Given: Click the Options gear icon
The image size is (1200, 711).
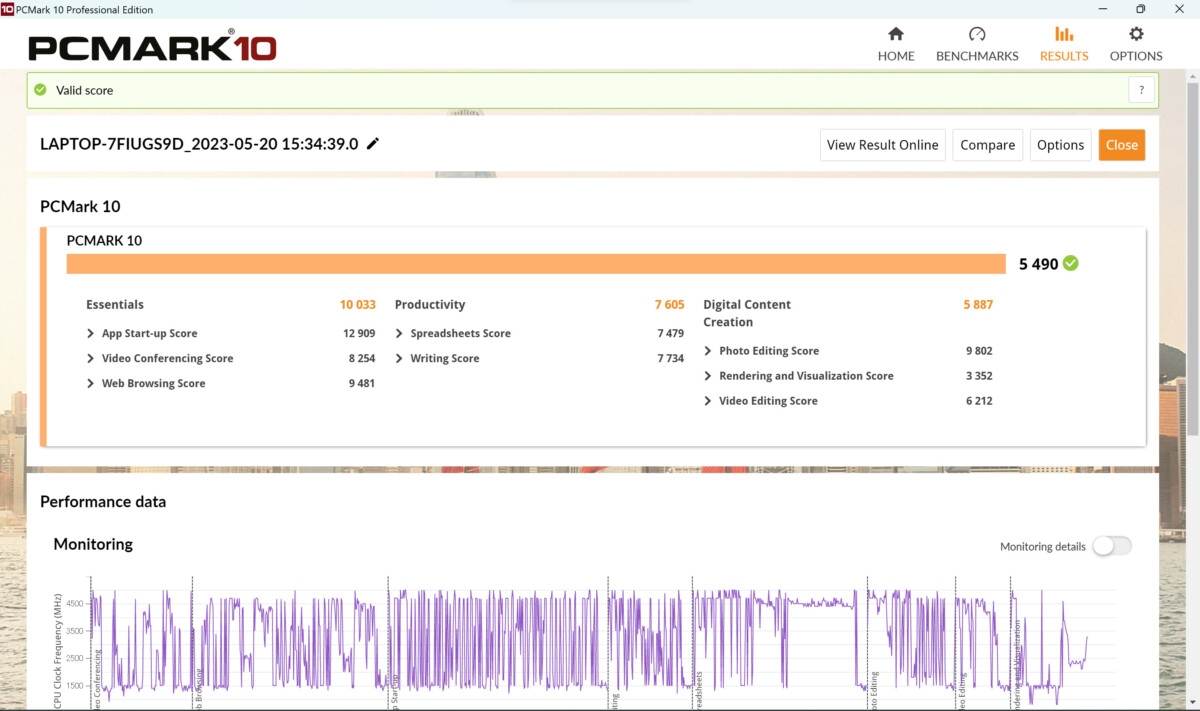Looking at the screenshot, I should [1136, 34].
